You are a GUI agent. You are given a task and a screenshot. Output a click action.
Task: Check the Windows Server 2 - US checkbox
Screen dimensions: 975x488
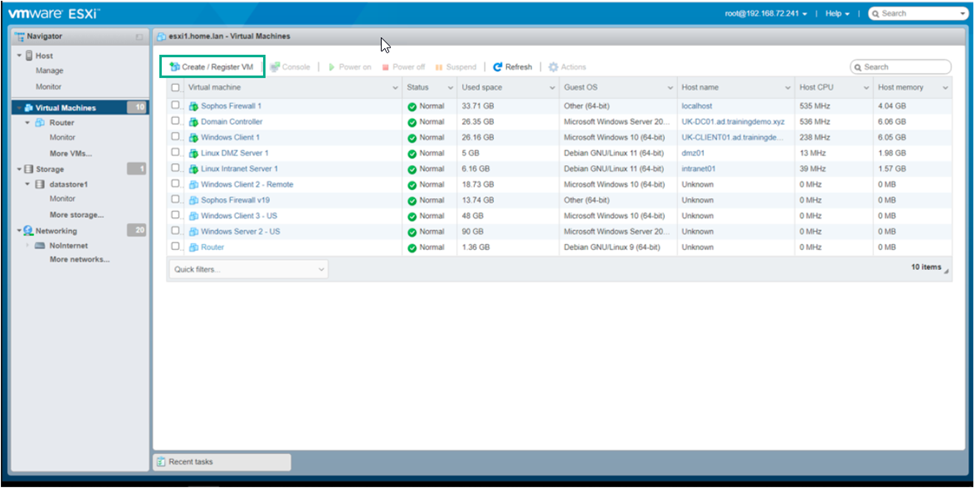(x=175, y=231)
